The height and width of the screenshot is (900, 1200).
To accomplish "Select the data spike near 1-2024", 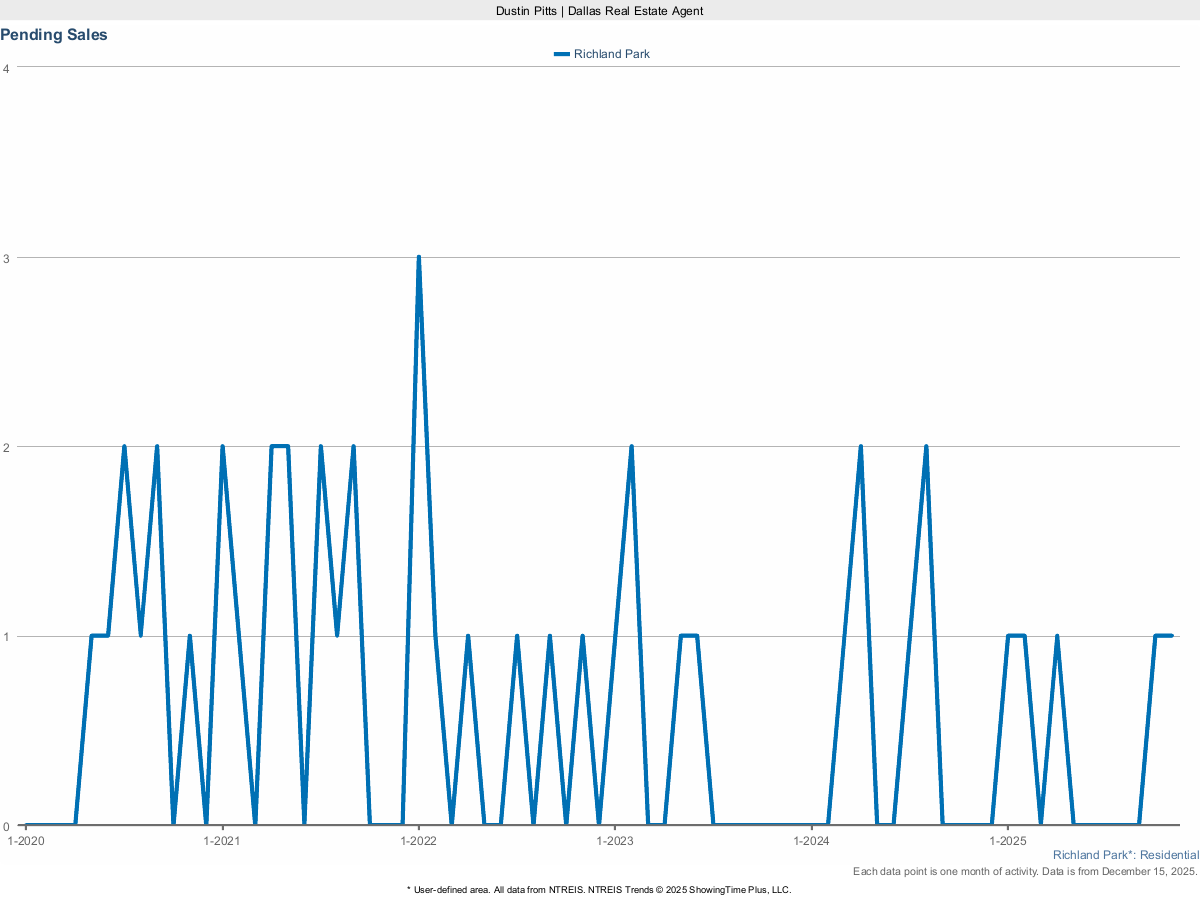I will (x=861, y=444).
